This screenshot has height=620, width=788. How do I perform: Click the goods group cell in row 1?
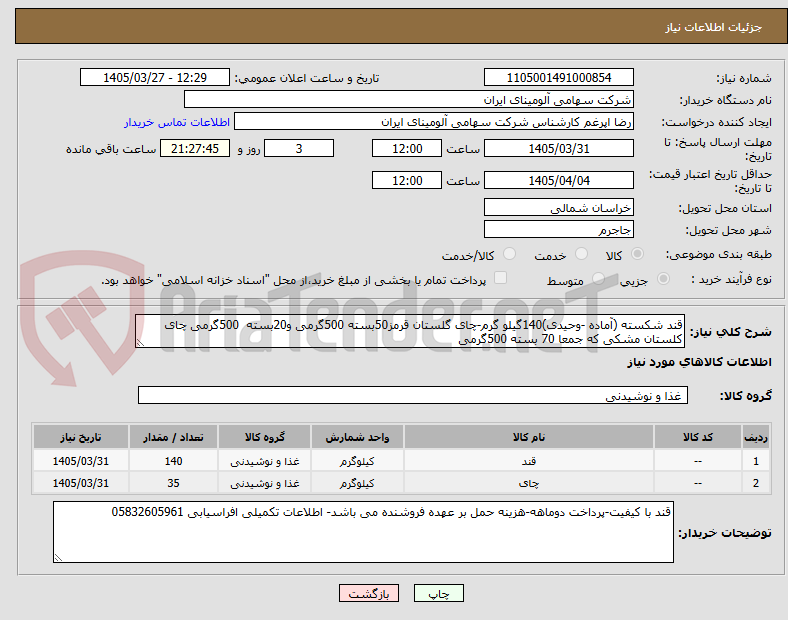[x=264, y=461]
